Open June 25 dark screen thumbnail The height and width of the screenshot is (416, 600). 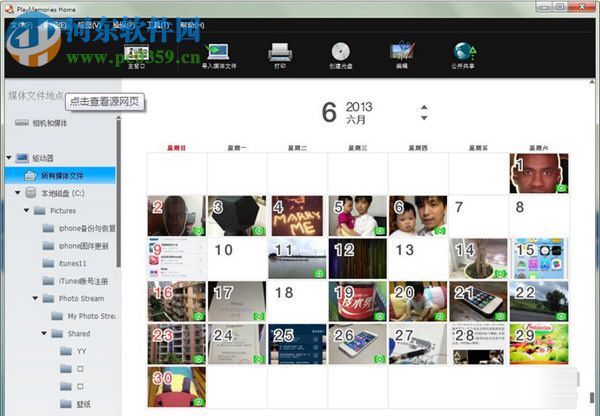point(297,344)
